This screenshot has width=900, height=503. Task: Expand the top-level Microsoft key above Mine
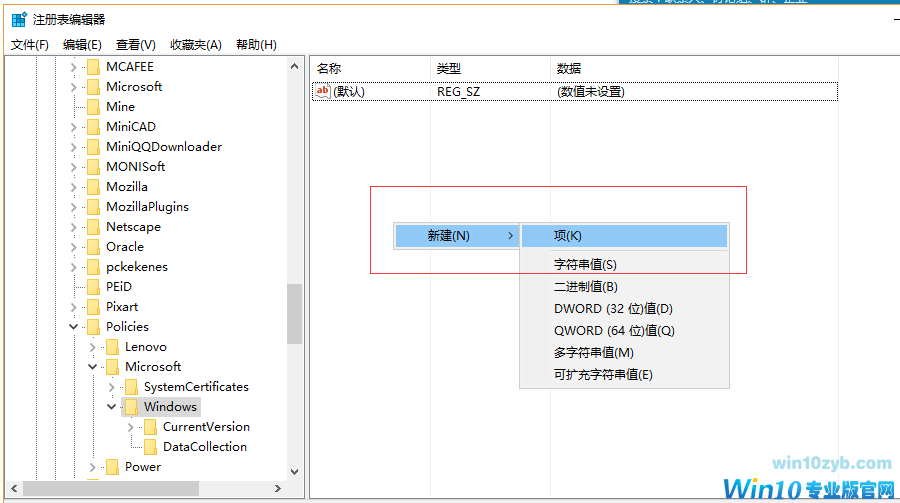[73, 87]
